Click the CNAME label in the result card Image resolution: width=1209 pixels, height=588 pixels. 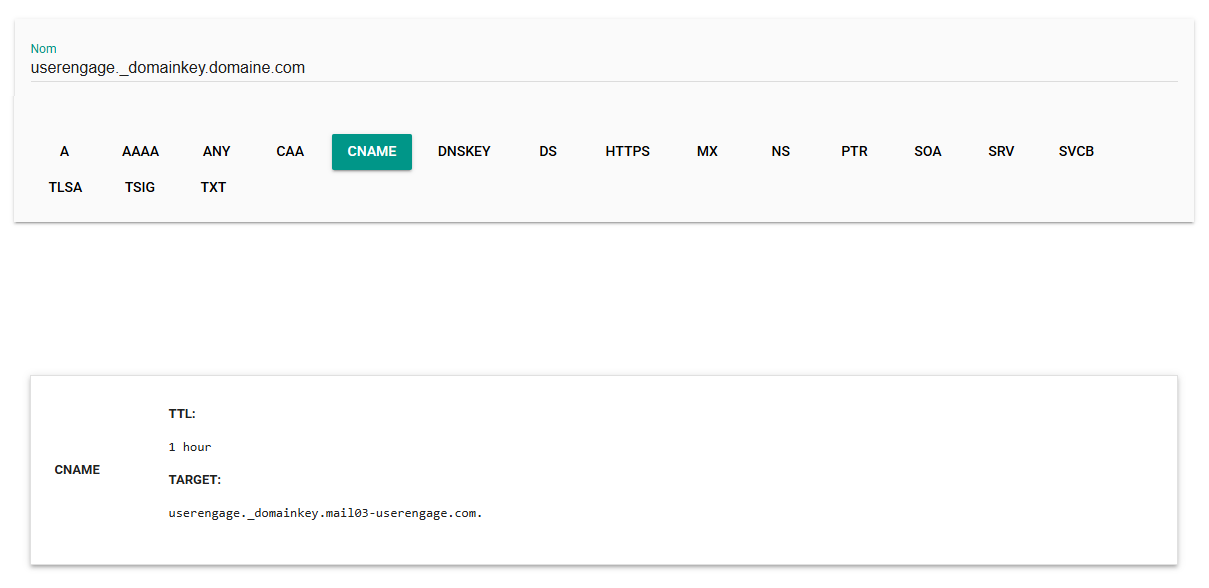point(77,470)
